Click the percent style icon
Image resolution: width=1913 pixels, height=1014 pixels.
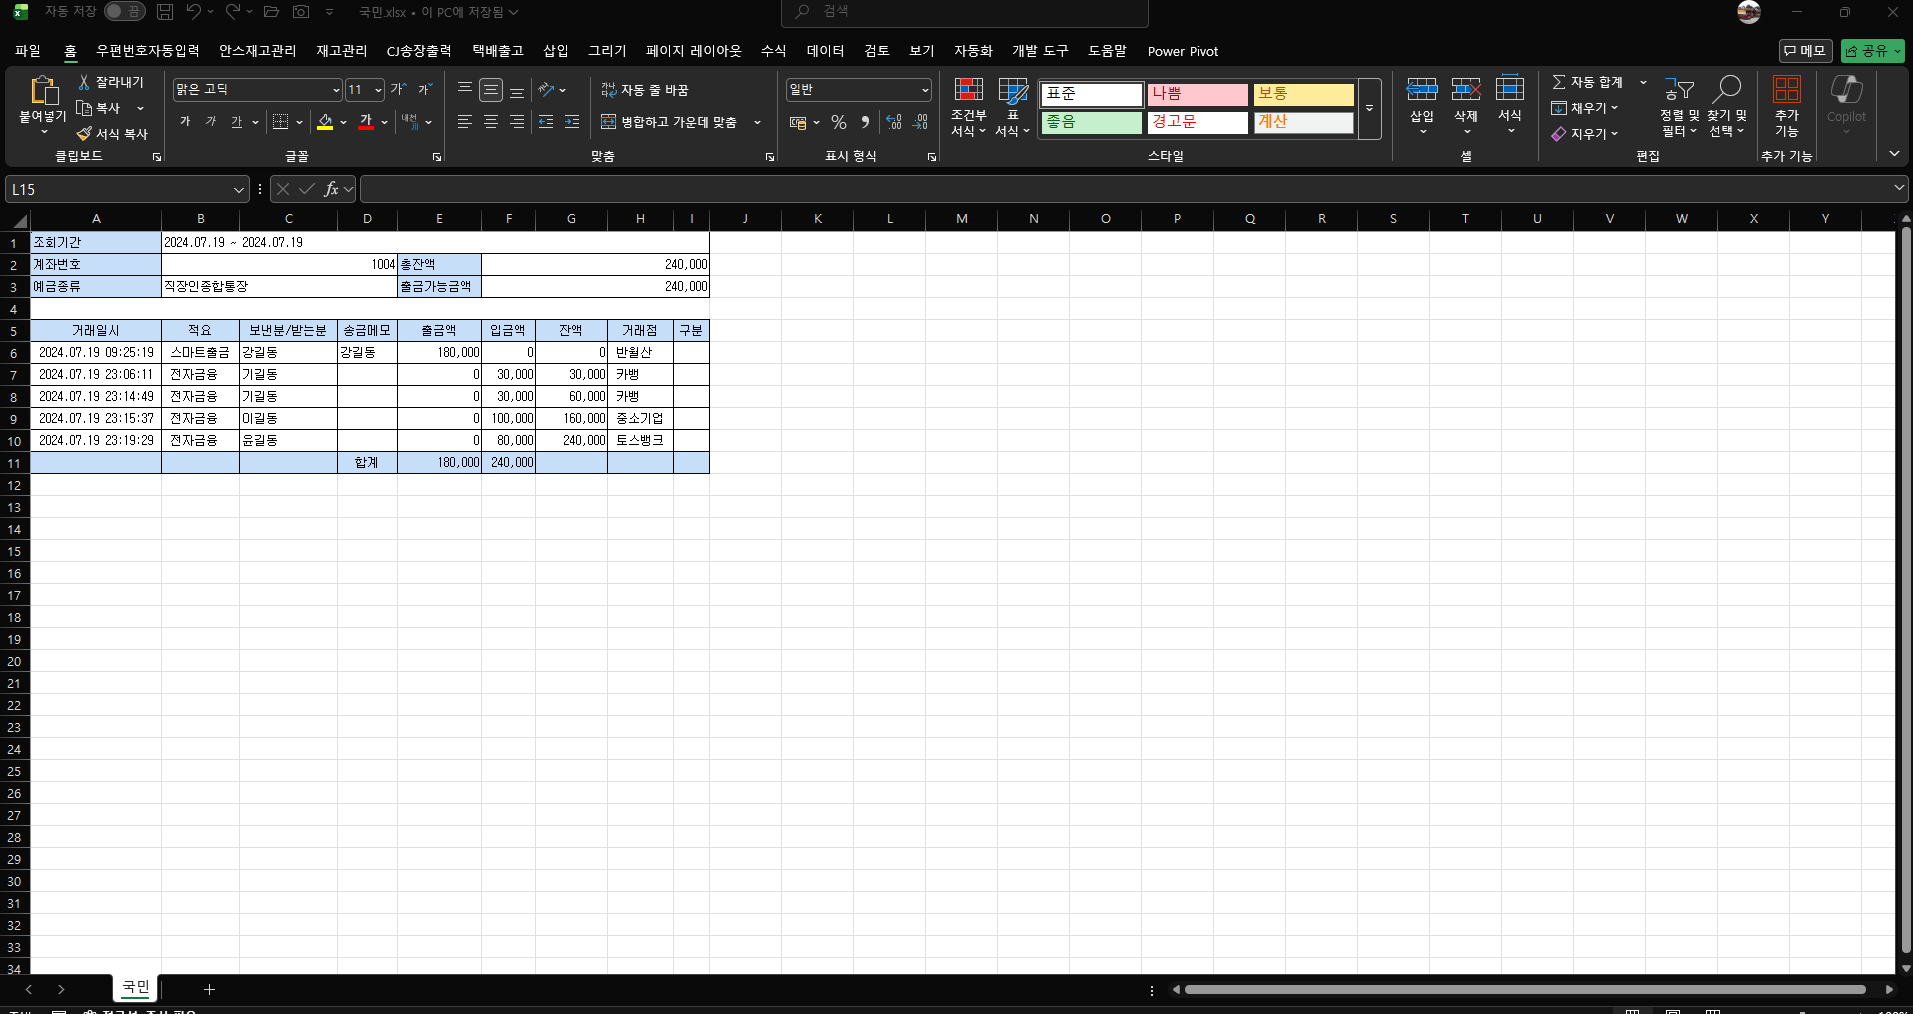point(838,122)
